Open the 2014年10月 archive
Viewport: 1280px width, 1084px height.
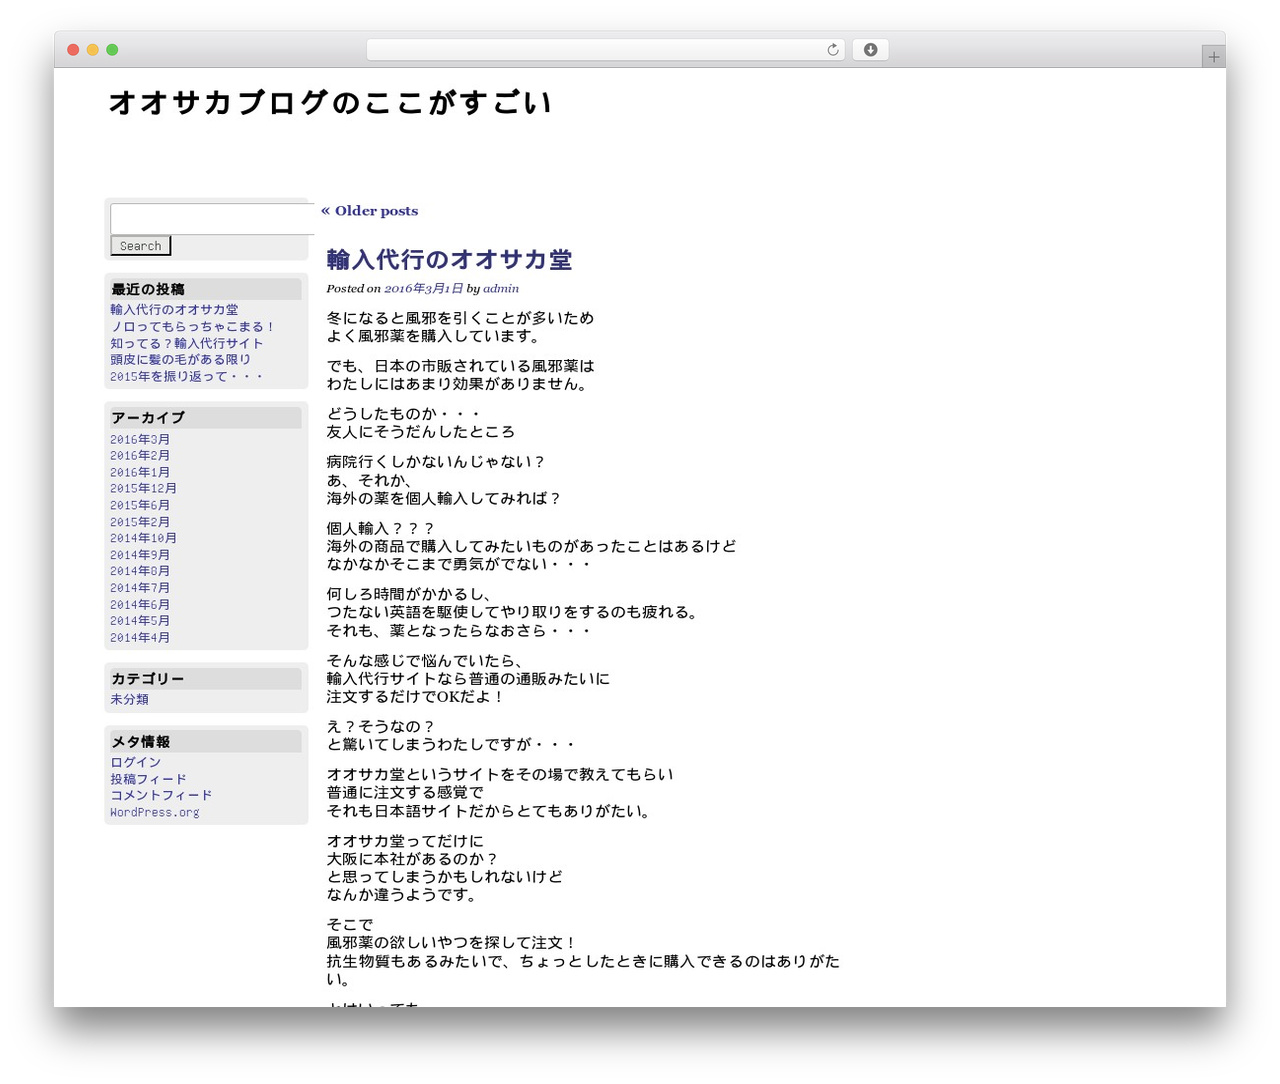(x=143, y=538)
